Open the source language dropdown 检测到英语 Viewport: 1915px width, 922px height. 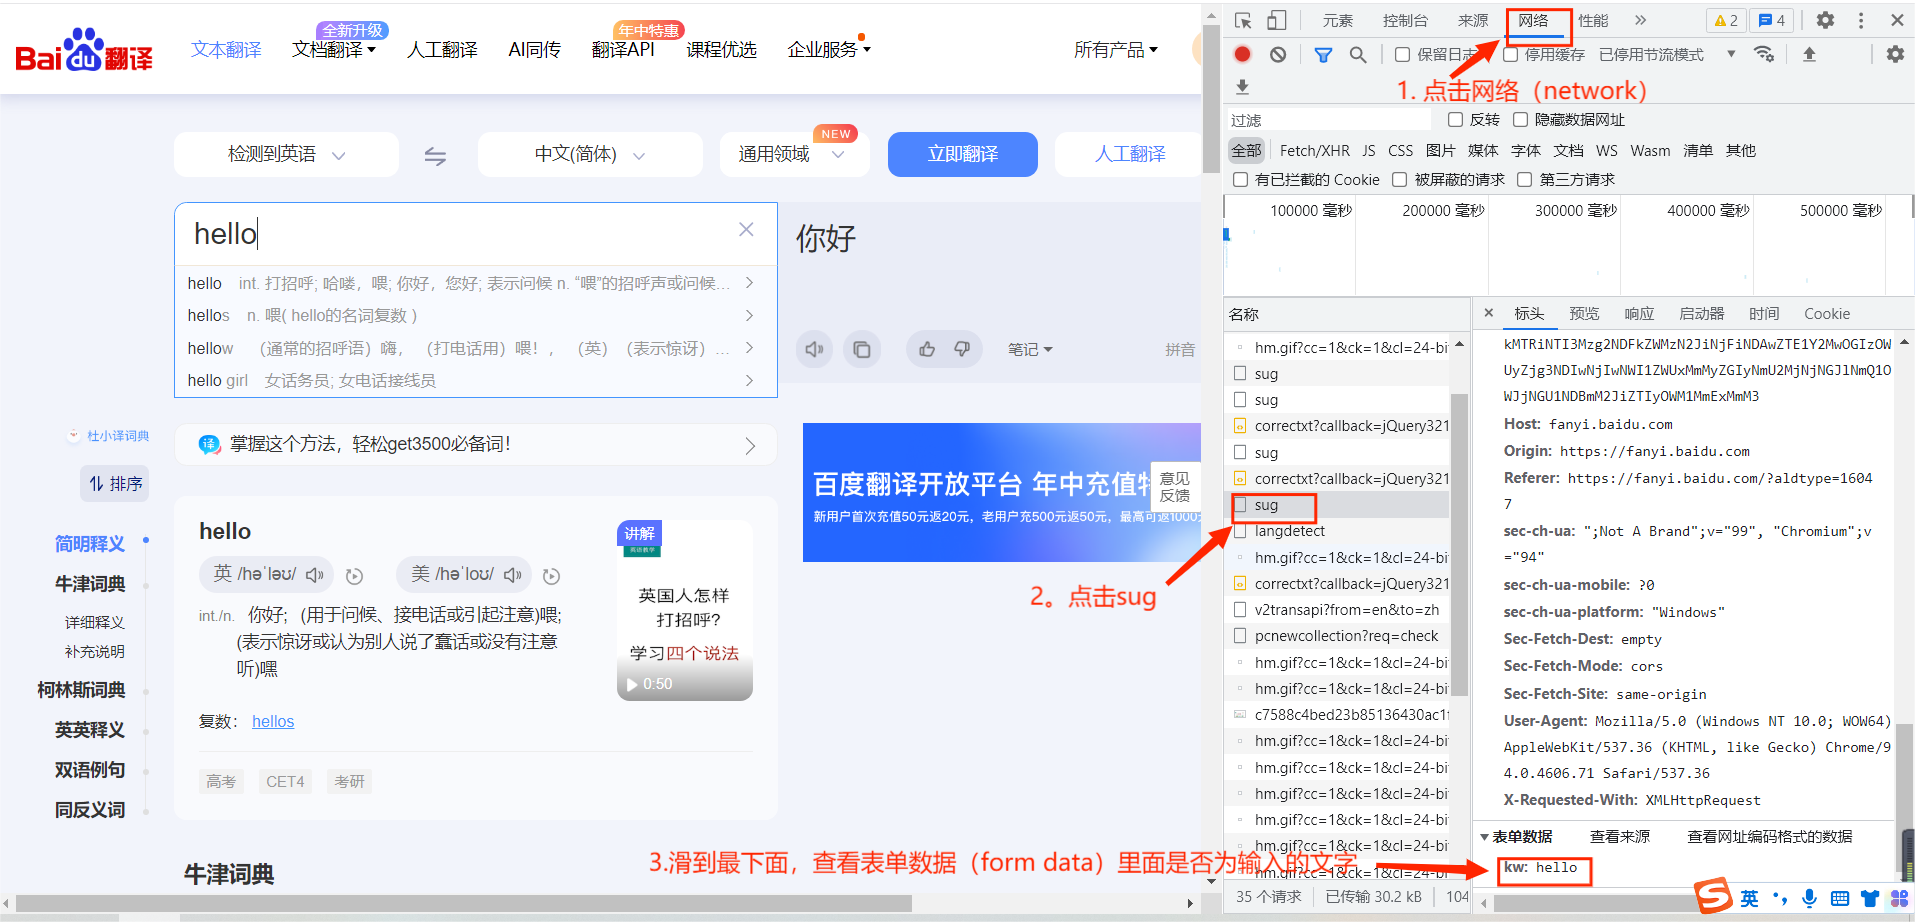[x=286, y=155]
